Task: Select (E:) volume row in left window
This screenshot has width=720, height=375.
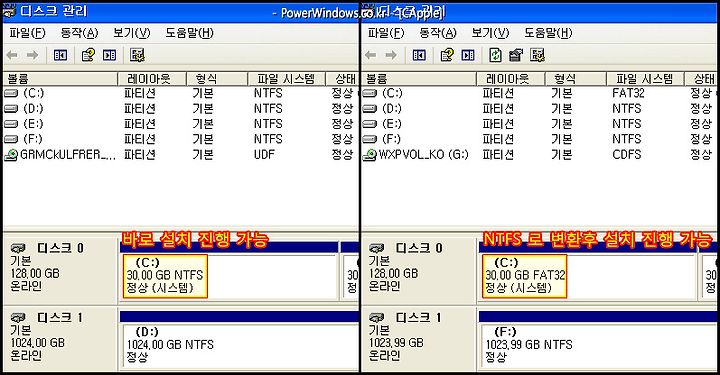Action: 180,124
